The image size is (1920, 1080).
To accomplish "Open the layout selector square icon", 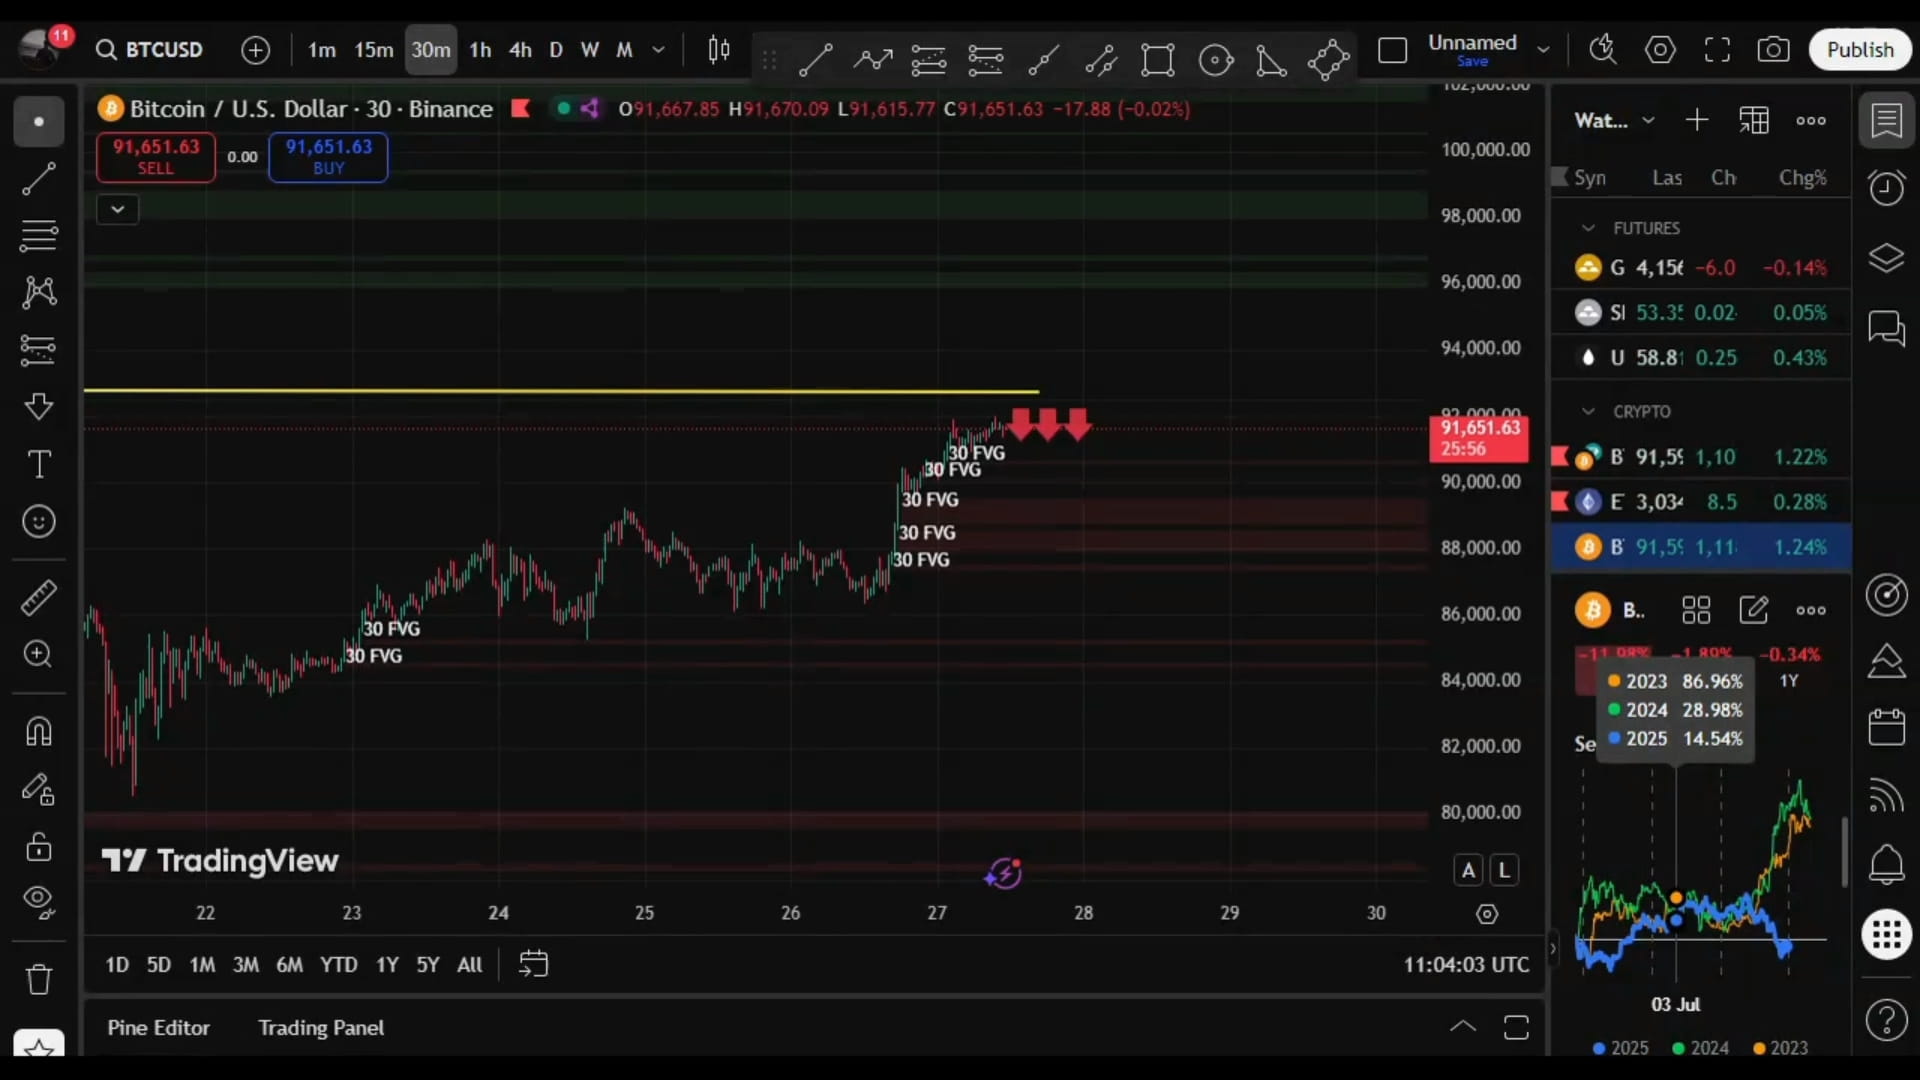I will [1392, 50].
